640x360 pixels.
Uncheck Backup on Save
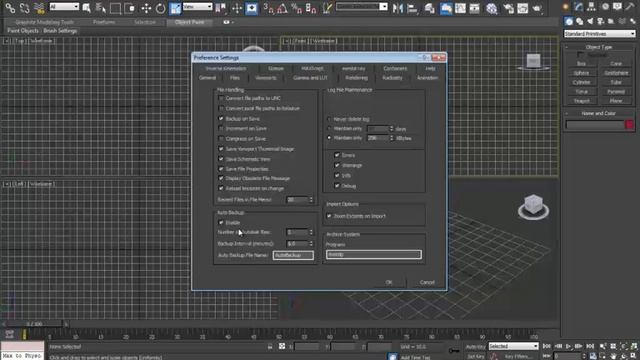(221, 119)
